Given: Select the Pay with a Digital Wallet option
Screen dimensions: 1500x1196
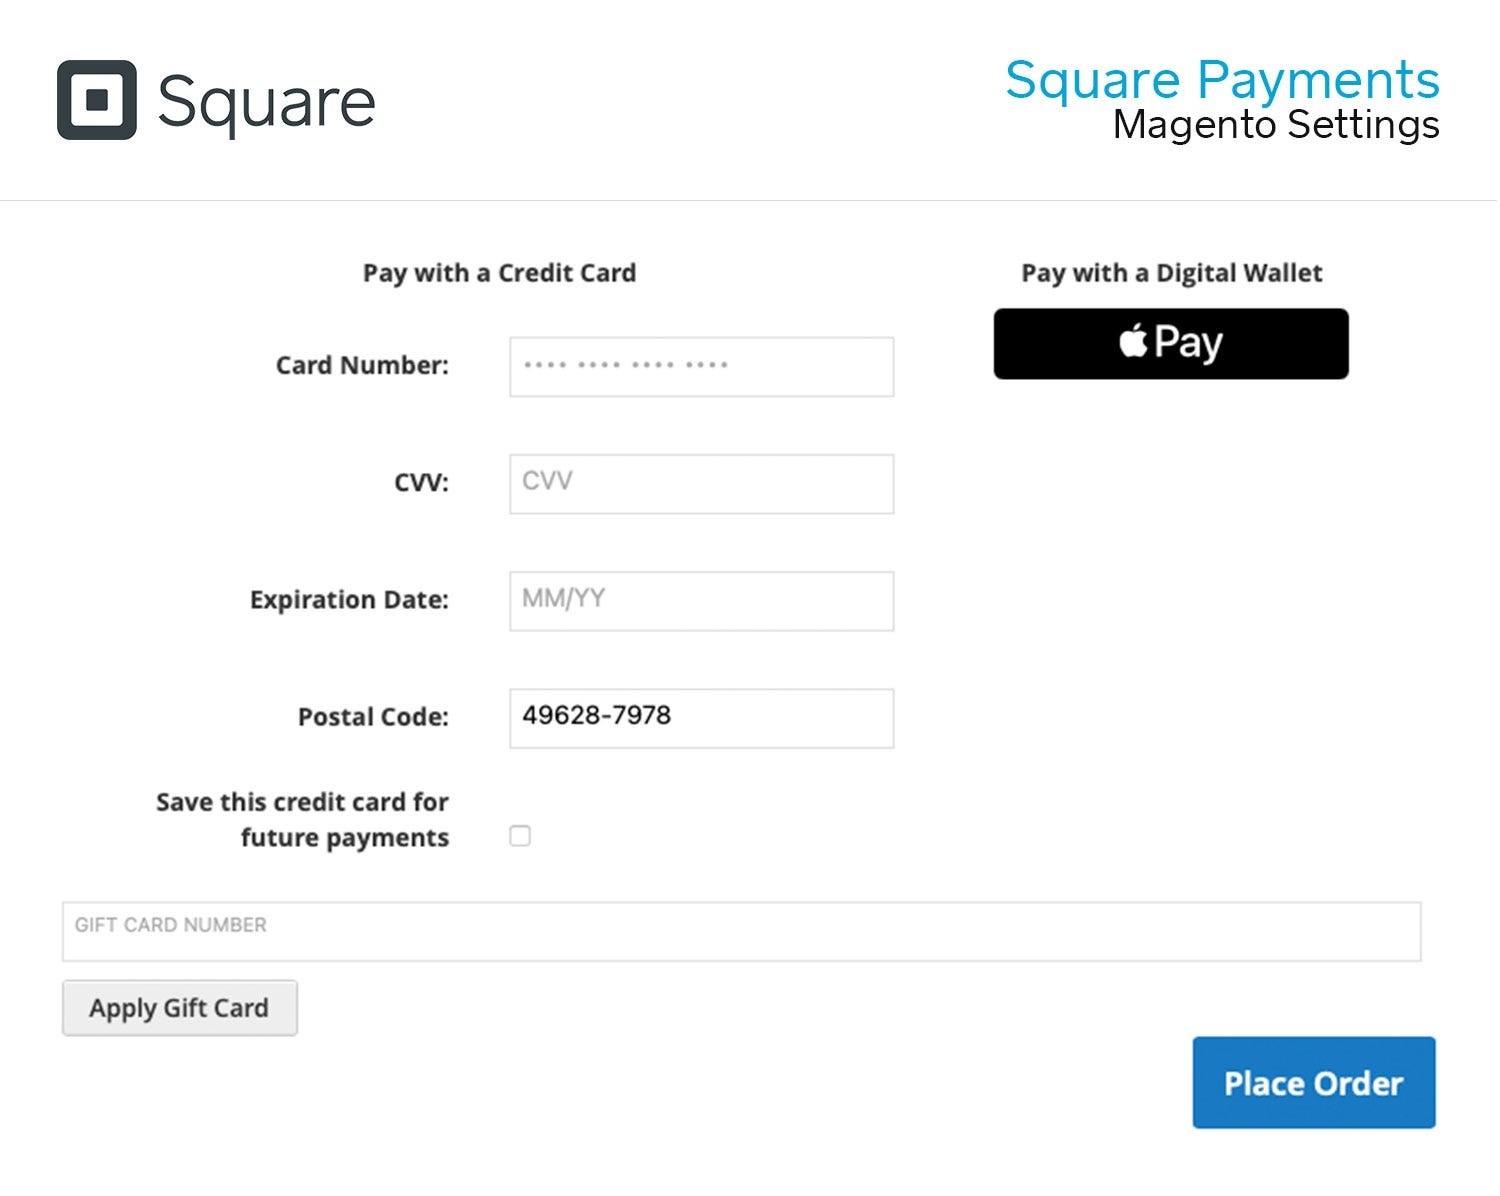Looking at the screenshot, I should click(1170, 272).
